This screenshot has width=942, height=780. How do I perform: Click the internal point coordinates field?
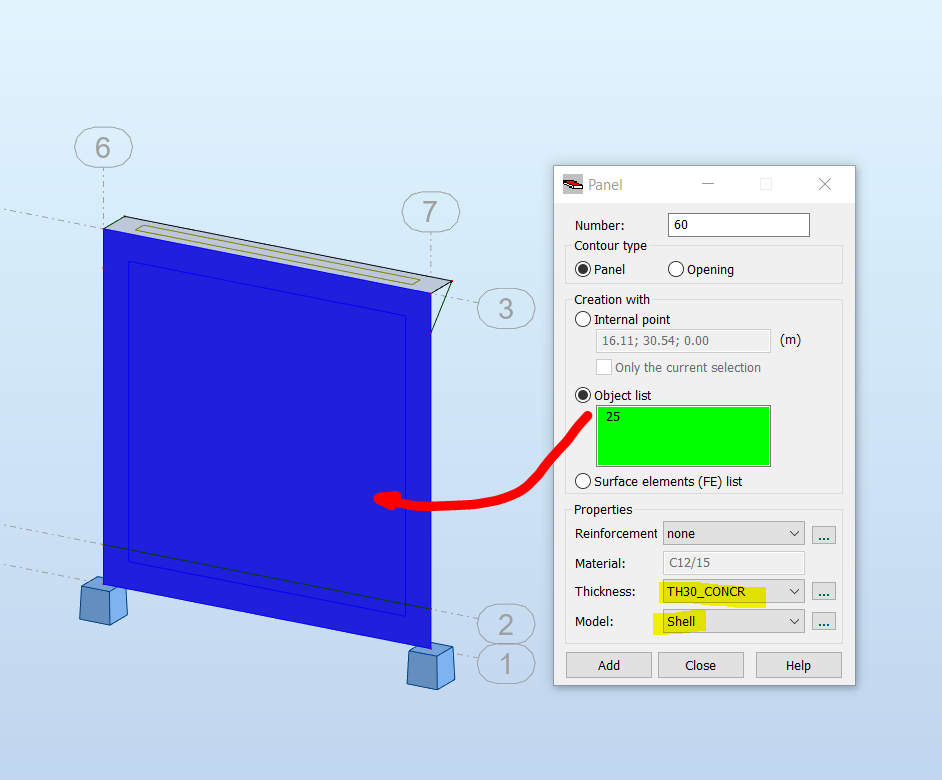pyautogui.click(x=683, y=340)
